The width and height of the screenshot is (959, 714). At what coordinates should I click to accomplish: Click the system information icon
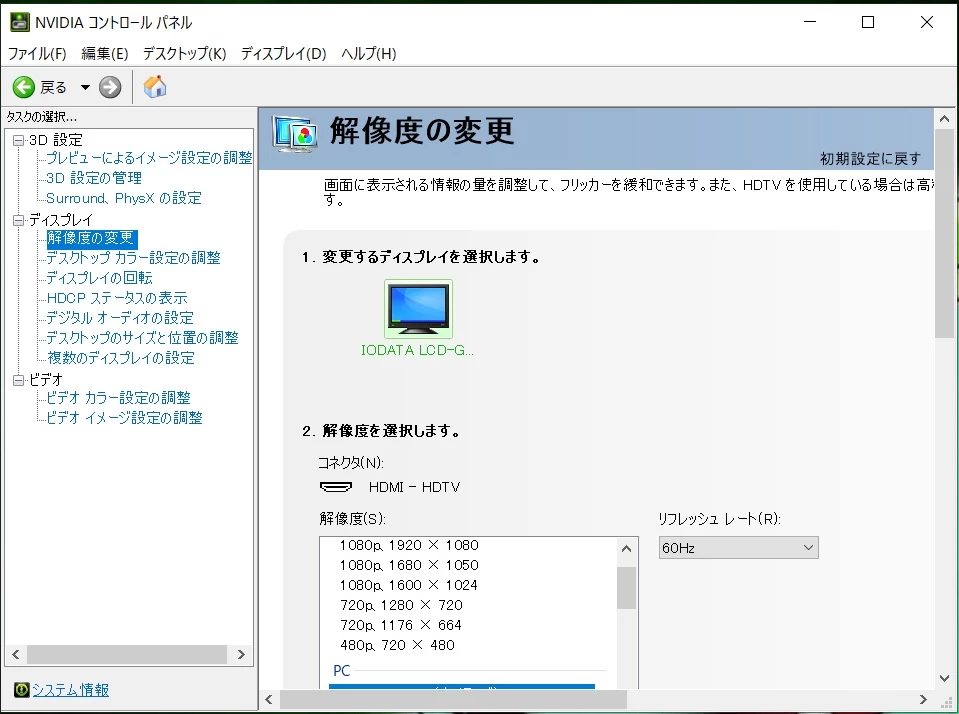point(21,690)
